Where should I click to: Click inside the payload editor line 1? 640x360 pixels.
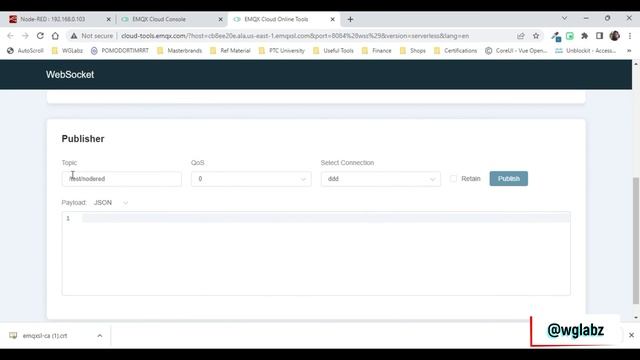[325, 218]
